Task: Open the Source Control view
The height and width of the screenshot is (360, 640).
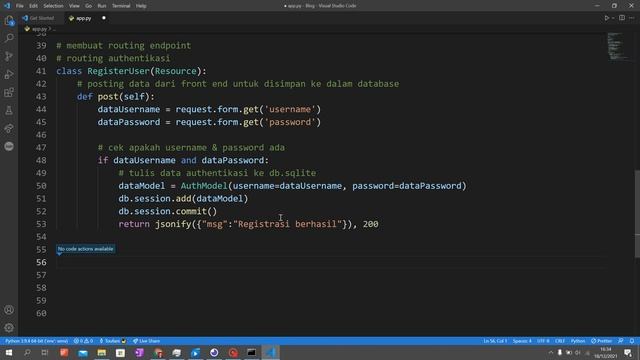Action: [9, 56]
